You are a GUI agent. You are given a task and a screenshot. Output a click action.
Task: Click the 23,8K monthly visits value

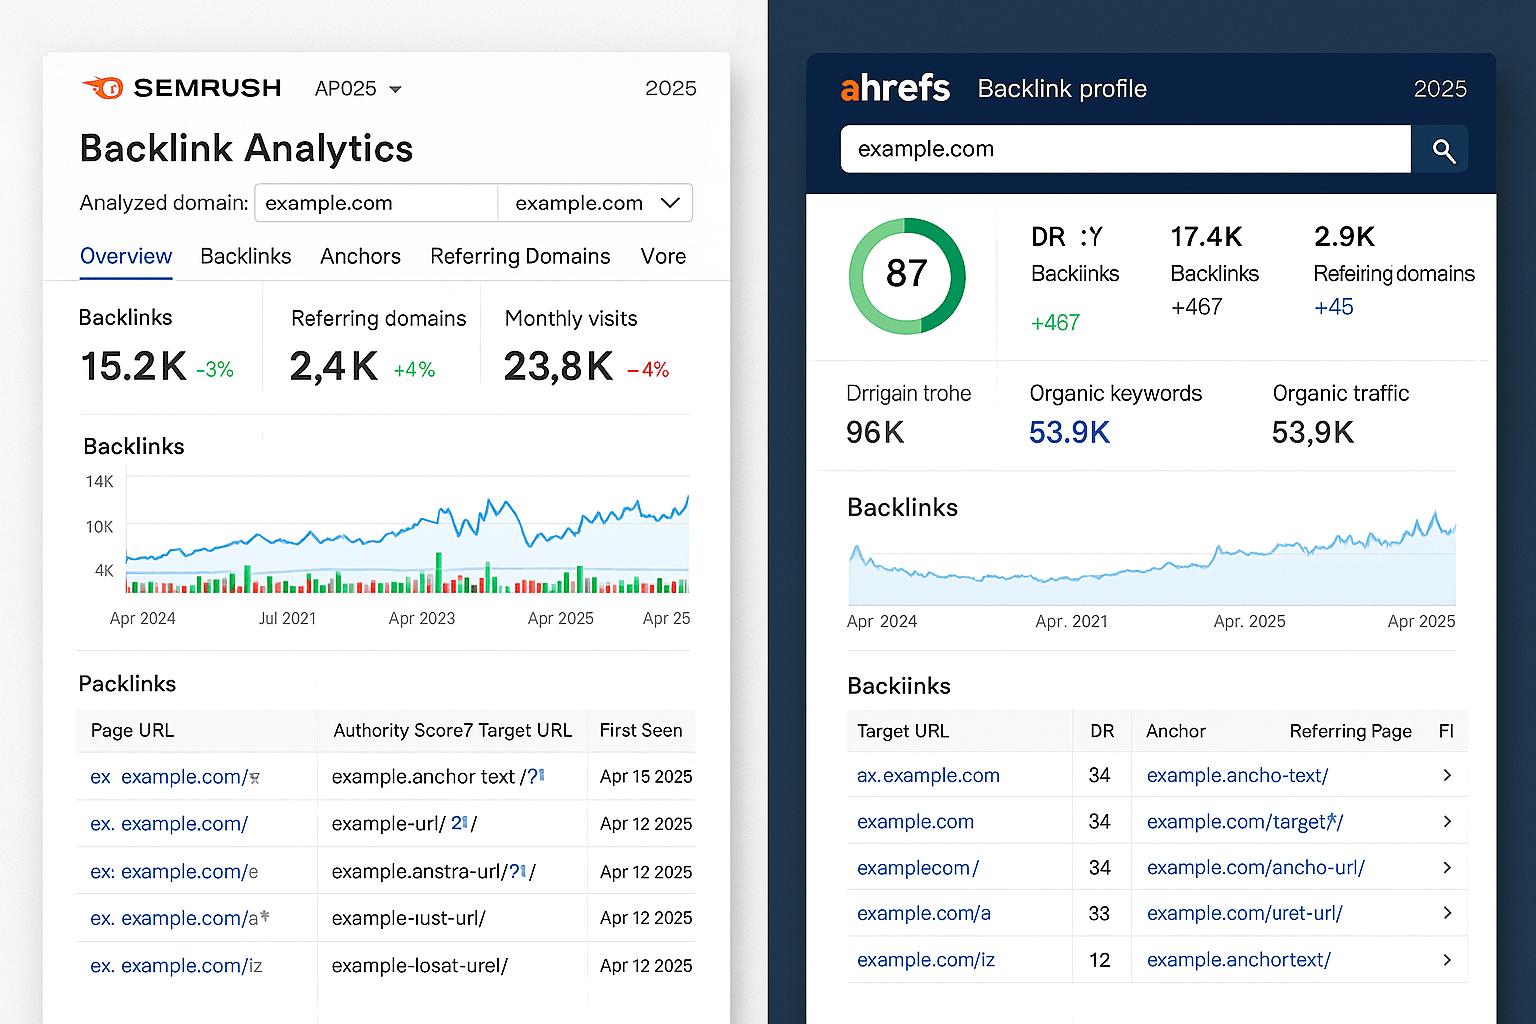(558, 366)
